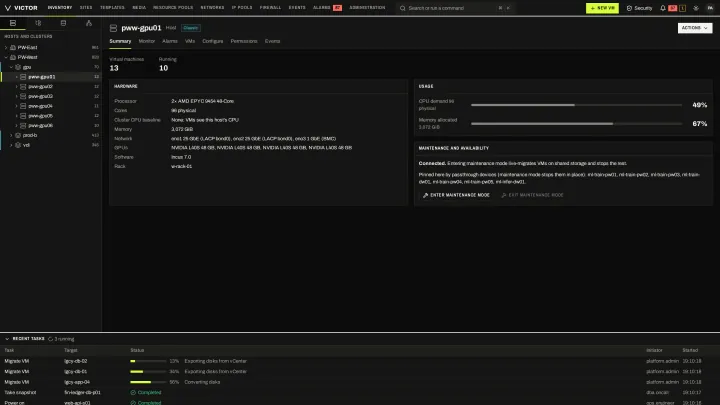Click the Host tag next to the title

171,28
